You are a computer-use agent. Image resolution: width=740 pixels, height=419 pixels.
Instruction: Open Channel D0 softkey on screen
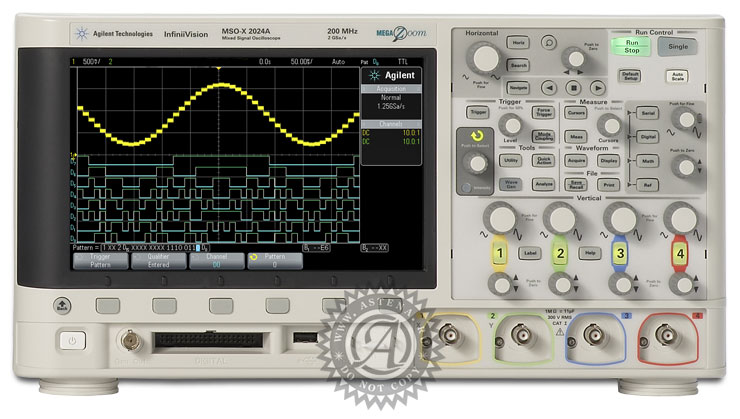[x=217, y=261]
